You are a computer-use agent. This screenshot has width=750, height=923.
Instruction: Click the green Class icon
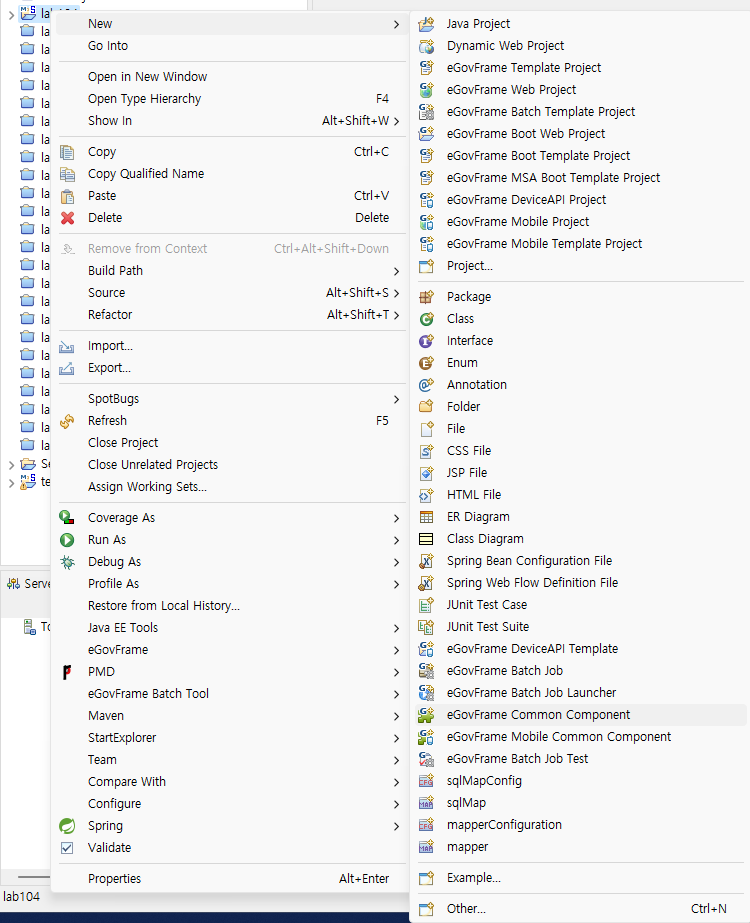[x=426, y=319]
